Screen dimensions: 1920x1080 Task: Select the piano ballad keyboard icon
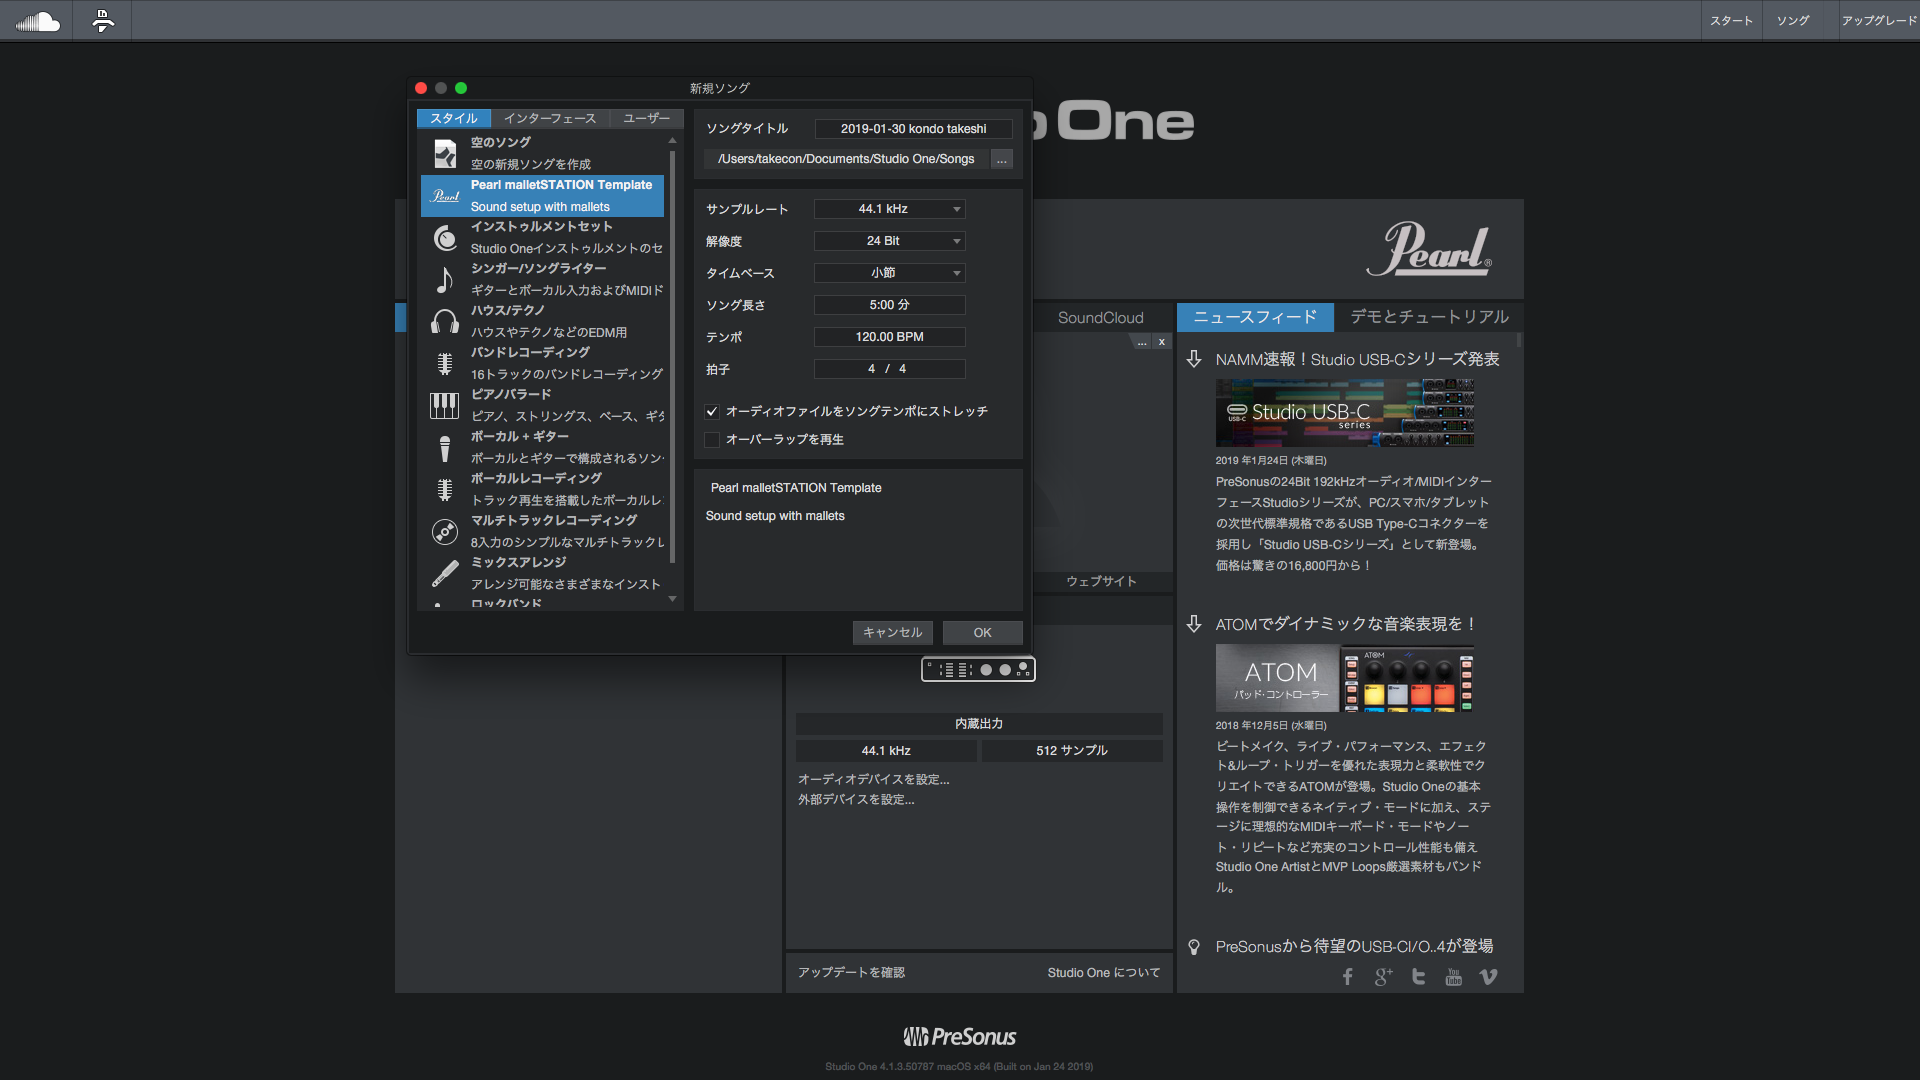(445, 406)
